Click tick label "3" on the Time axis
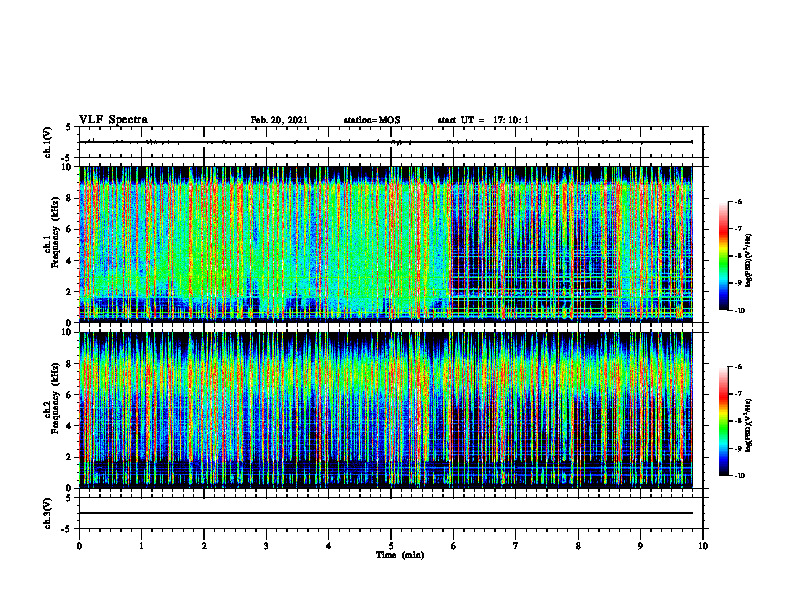 click(266, 546)
